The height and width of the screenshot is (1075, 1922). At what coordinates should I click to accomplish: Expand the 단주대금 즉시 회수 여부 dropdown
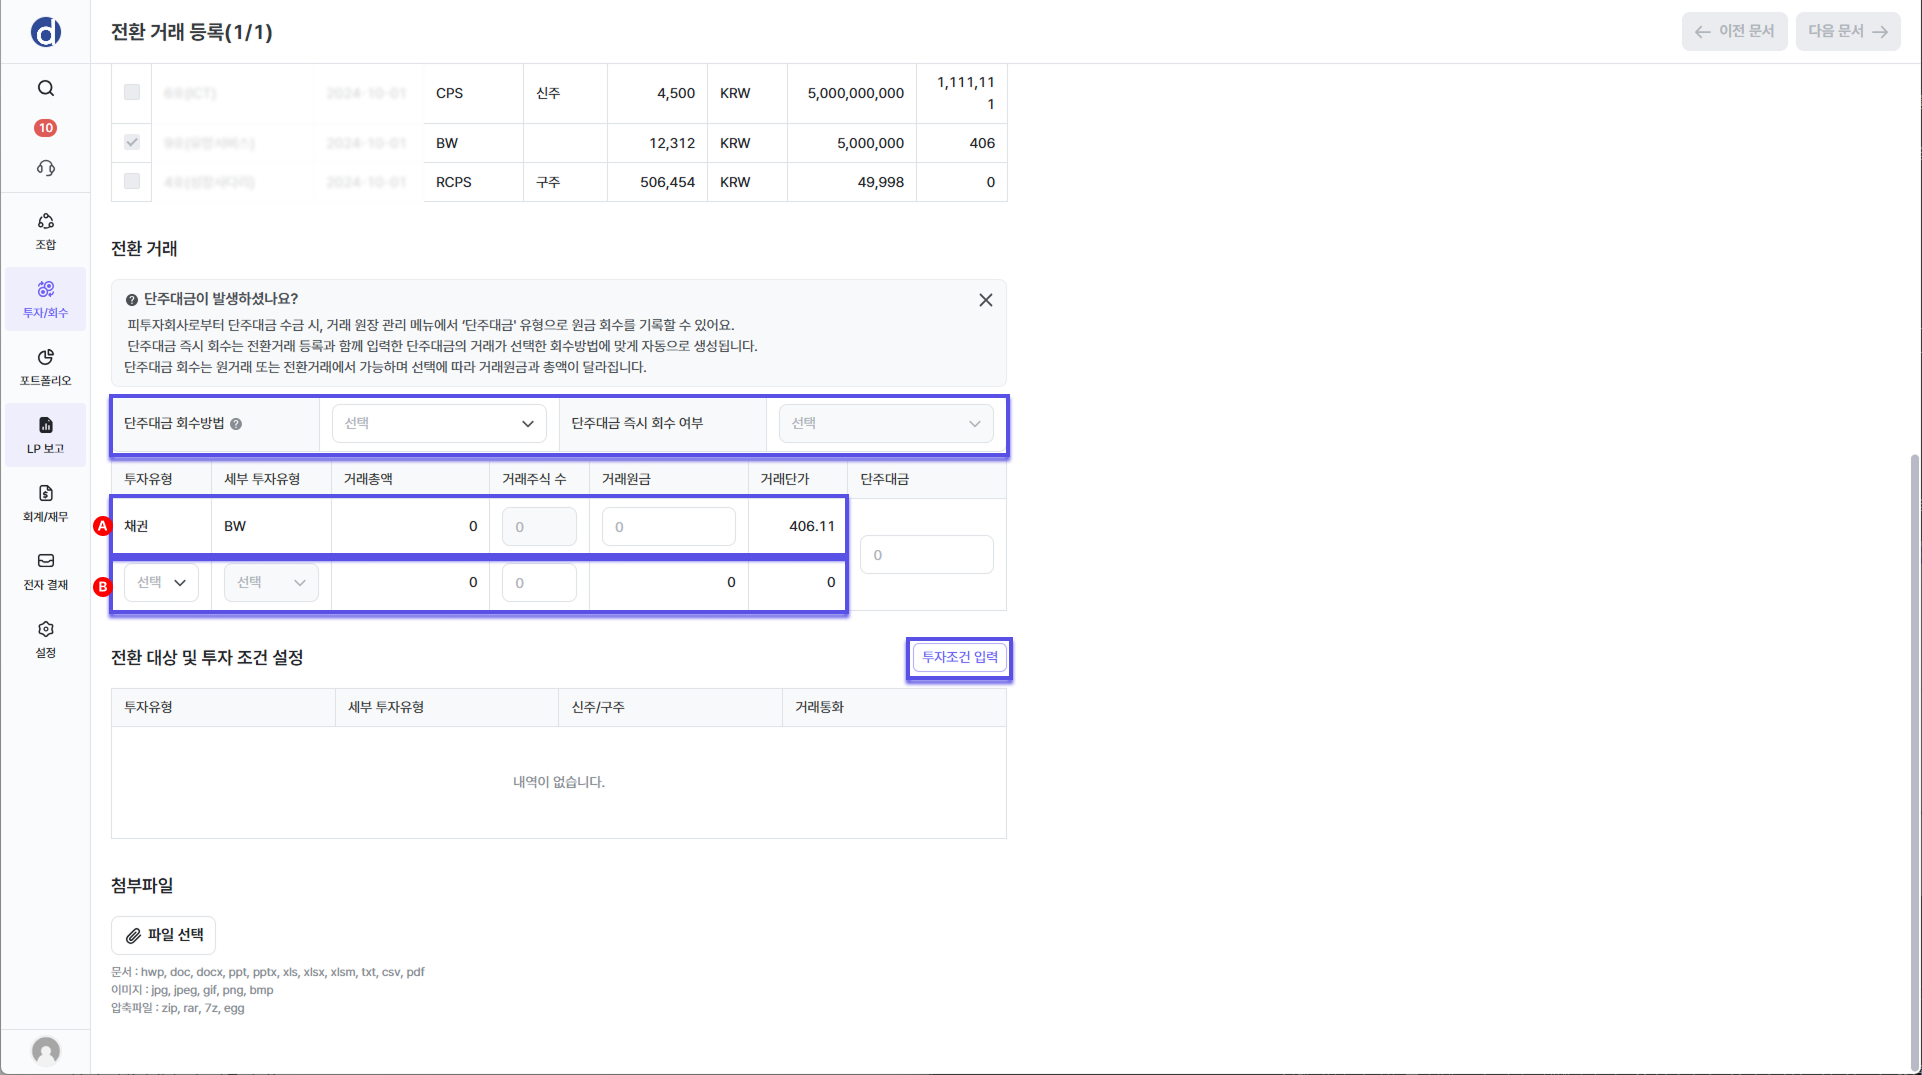(x=885, y=424)
